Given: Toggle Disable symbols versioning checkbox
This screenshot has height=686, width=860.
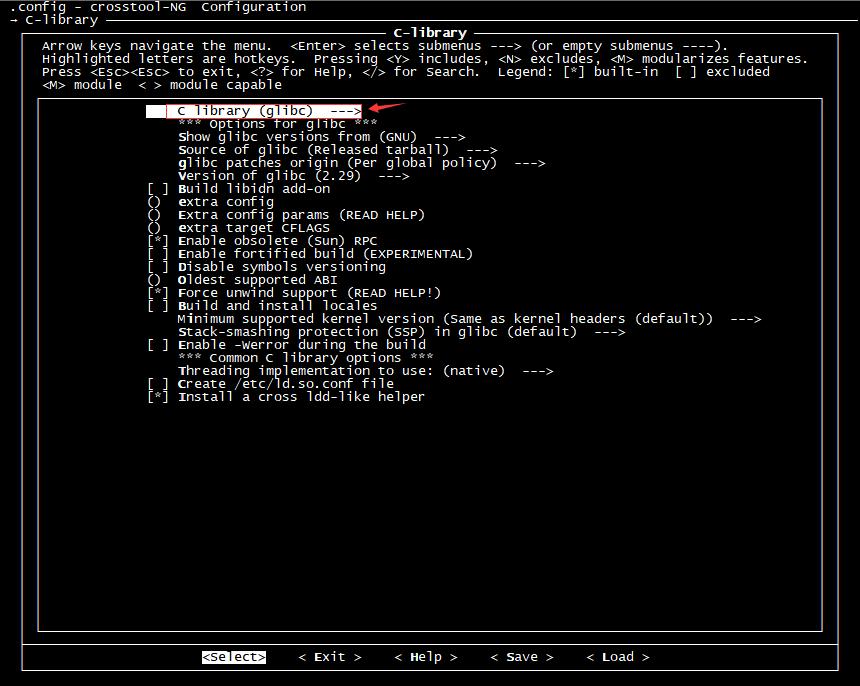Looking at the screenshot, I should 267,267.
